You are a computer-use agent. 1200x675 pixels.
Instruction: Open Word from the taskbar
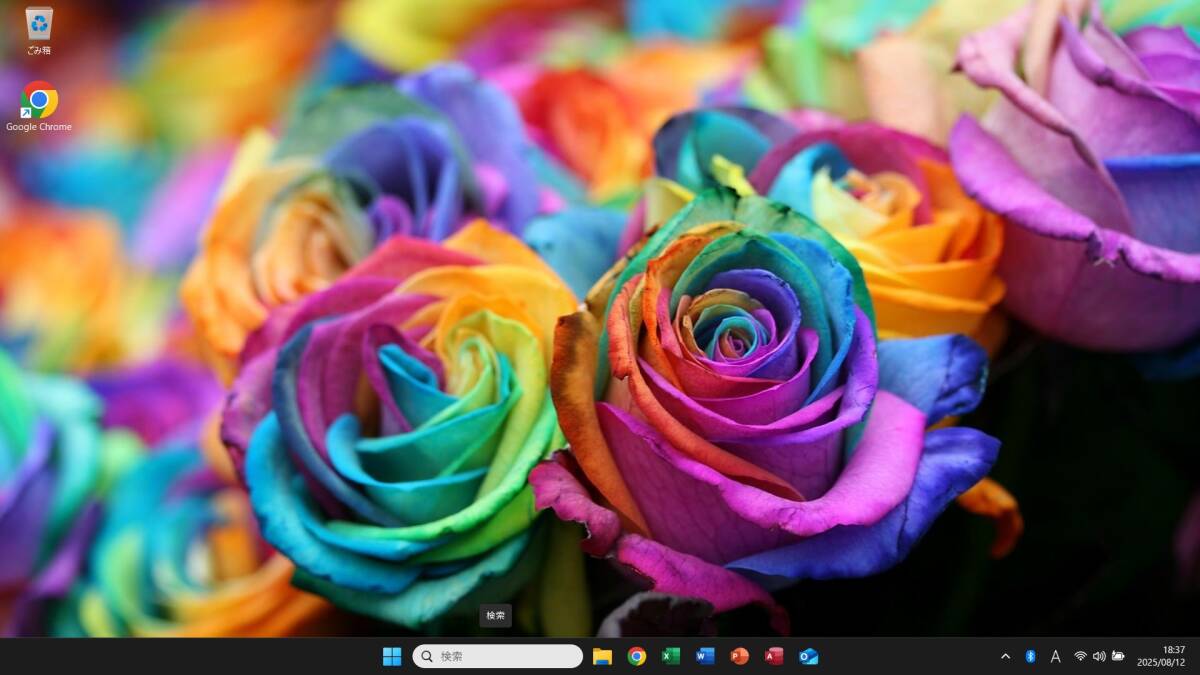click(705, 656)
